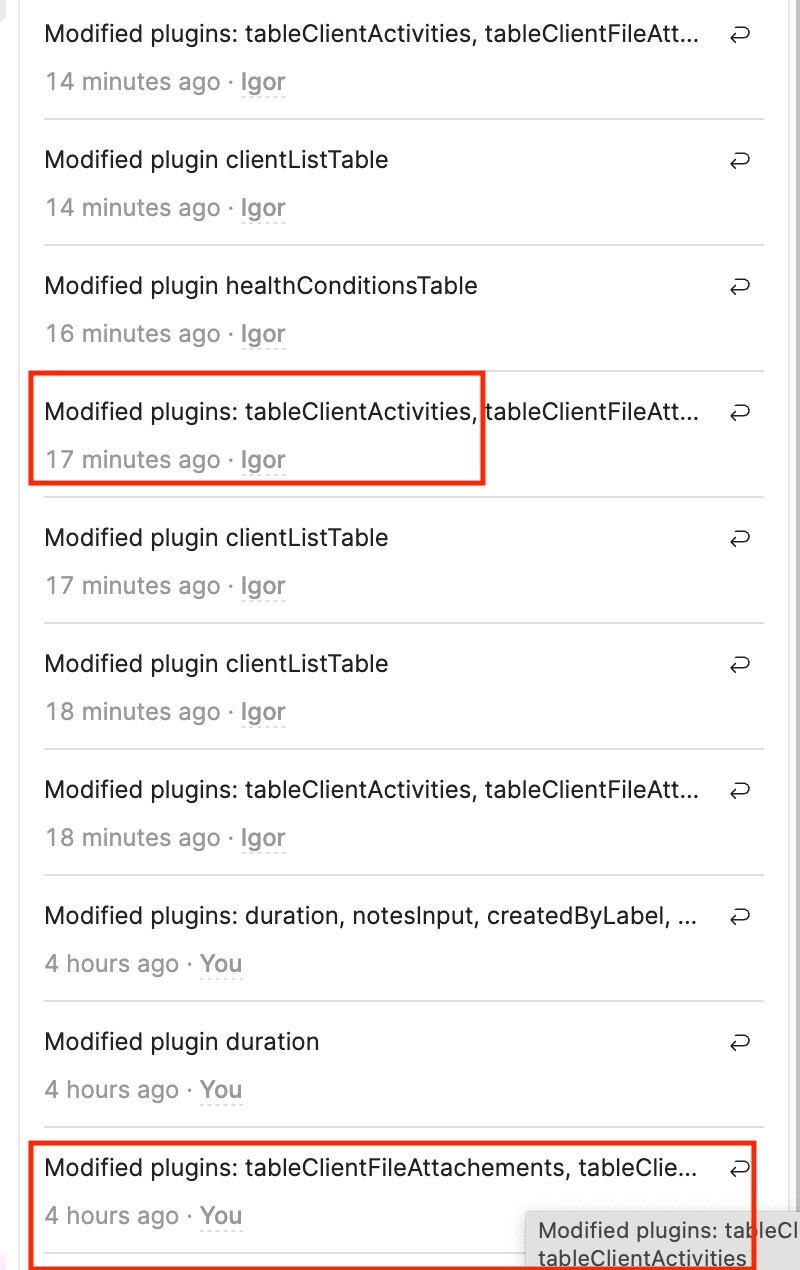Select the tableClientFileAttachements entry title

(x=370, y=1168)
